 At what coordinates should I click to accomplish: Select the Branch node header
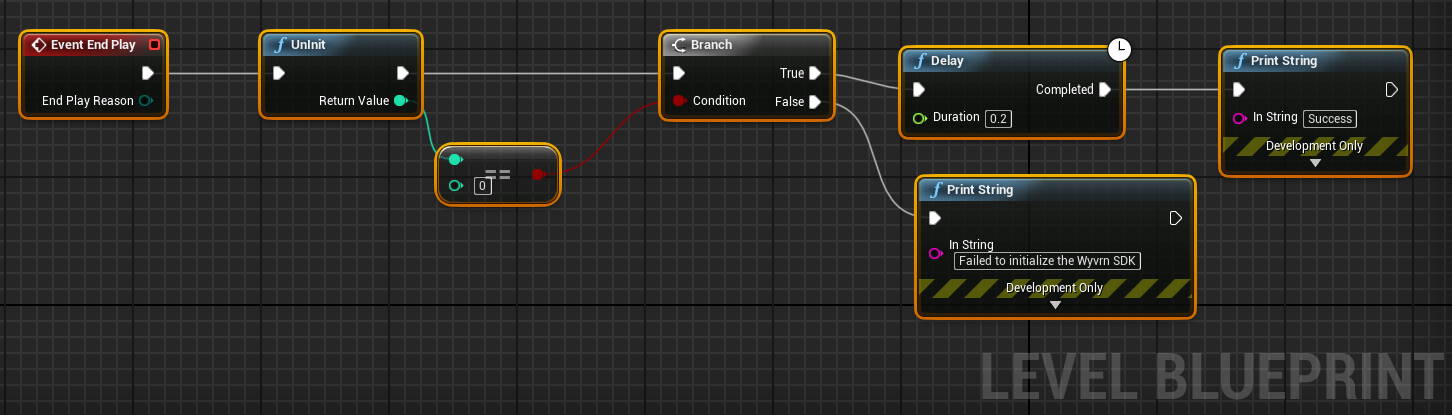point(745,45)
